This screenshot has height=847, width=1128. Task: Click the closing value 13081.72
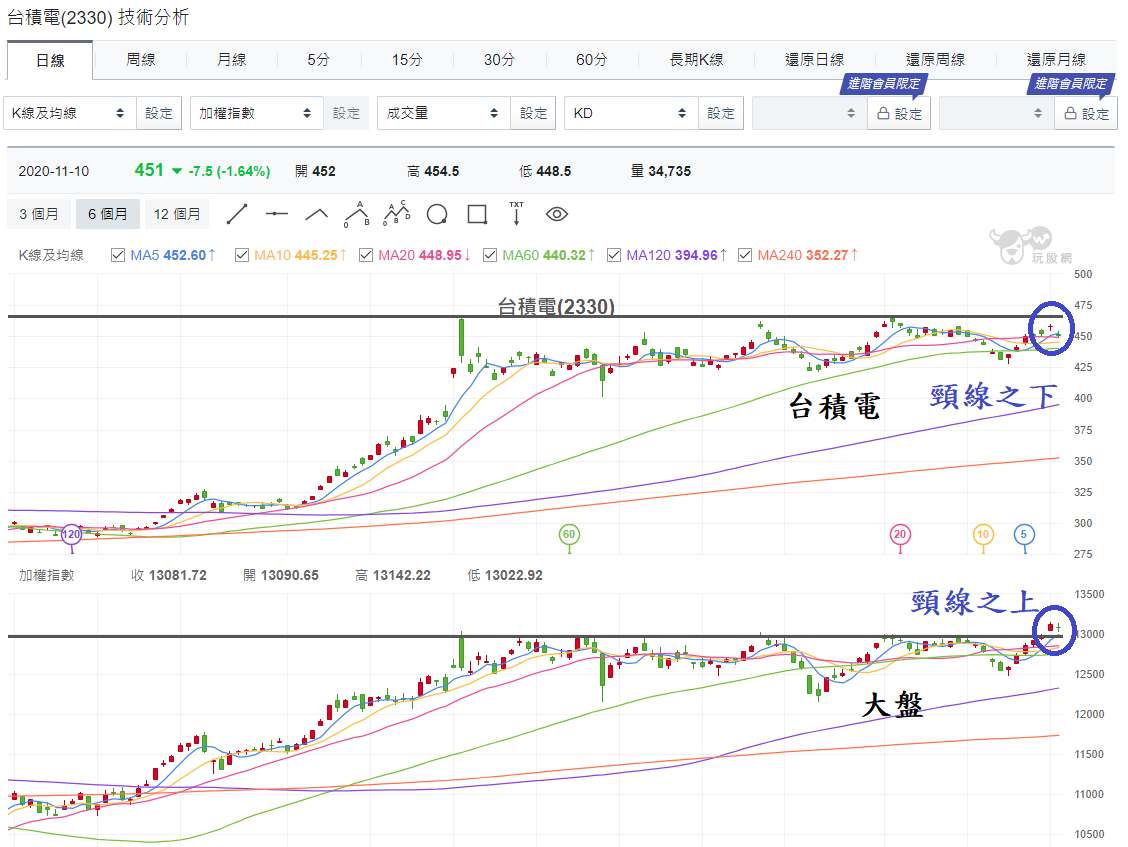tap(178, 576)
